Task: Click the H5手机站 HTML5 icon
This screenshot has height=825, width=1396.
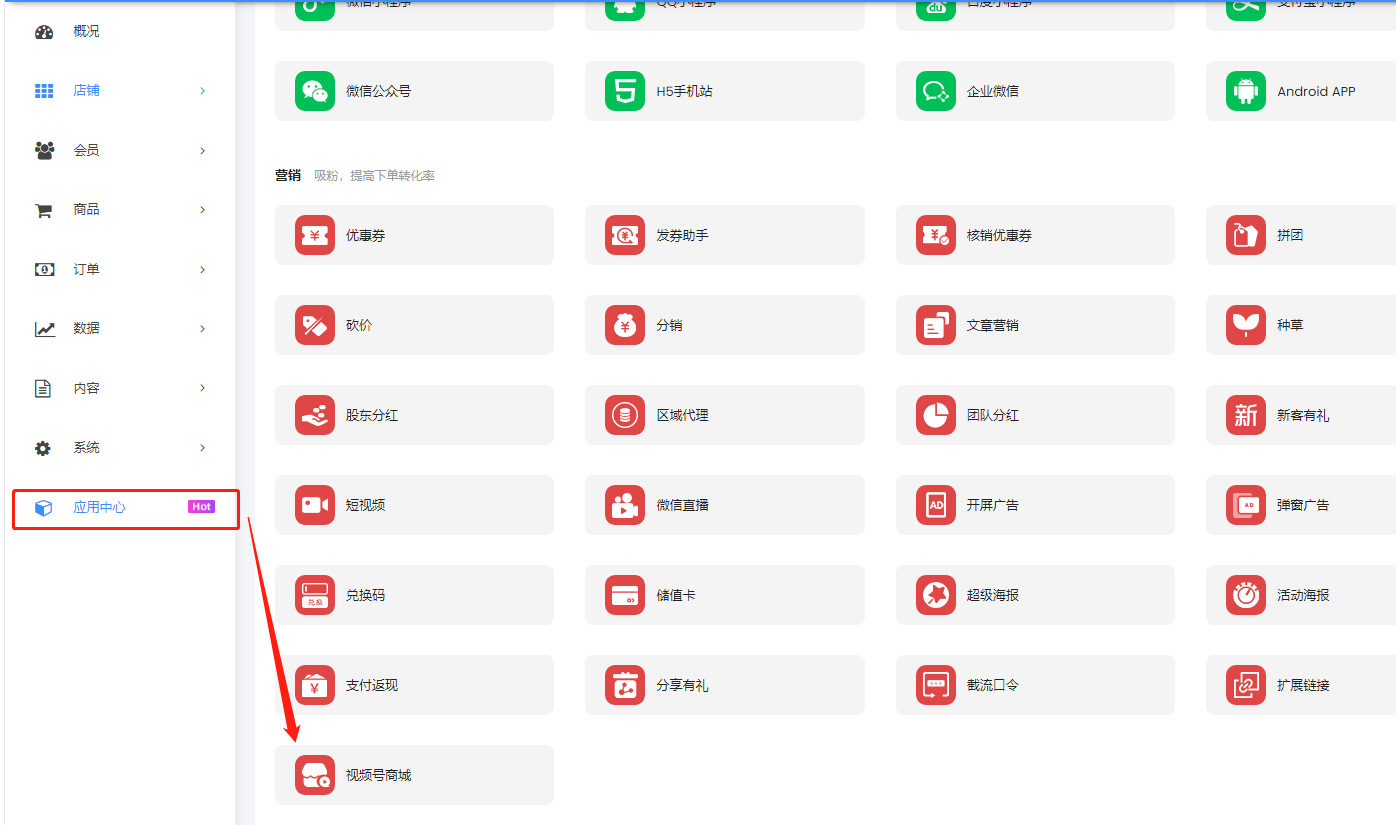Action: (x=625, y=91)
